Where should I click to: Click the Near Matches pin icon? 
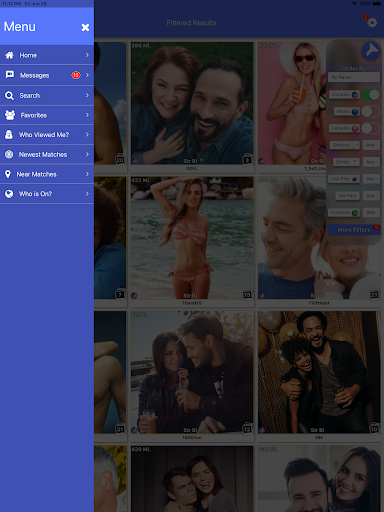pos(8,174)
